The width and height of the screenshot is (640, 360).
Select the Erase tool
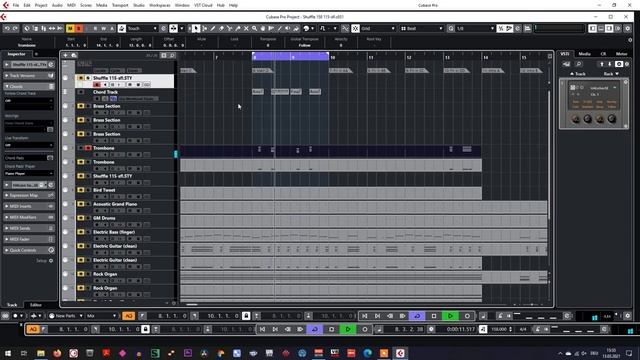pyautogui.click(x=221, y=28)
